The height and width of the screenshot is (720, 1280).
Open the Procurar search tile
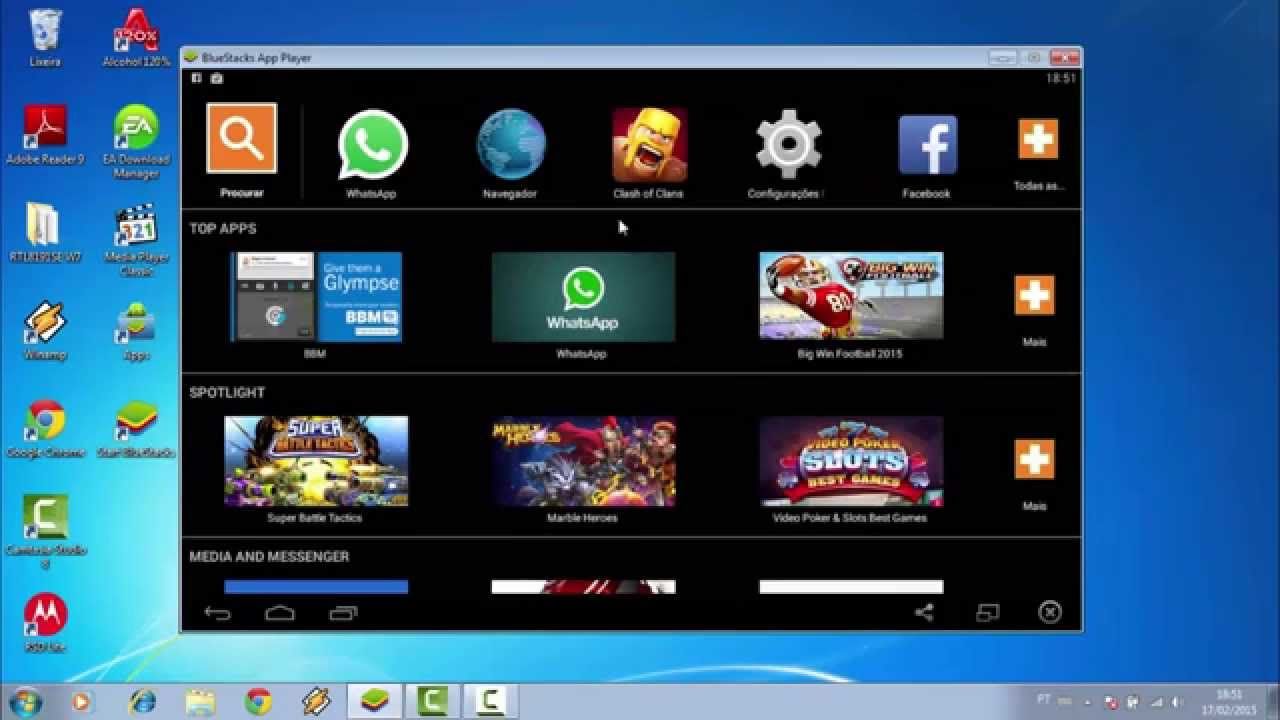point(242,138)
